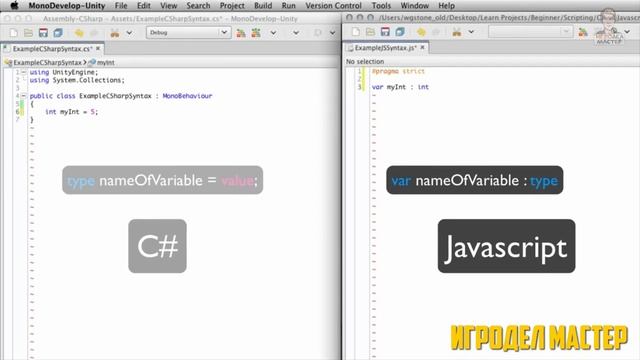Image resolution: width=640 pixels, height=360 pixels.
Task: Open Search menu
Action: 198,6
